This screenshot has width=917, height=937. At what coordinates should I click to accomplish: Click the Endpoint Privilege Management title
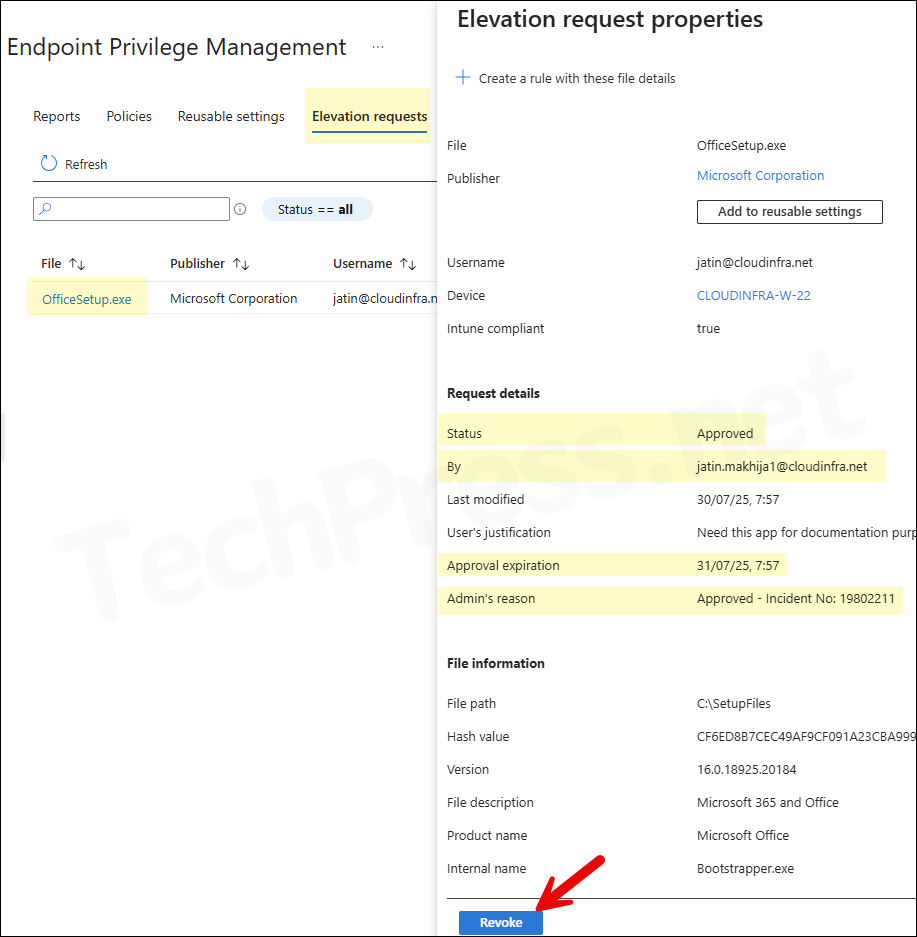point(177,47)
